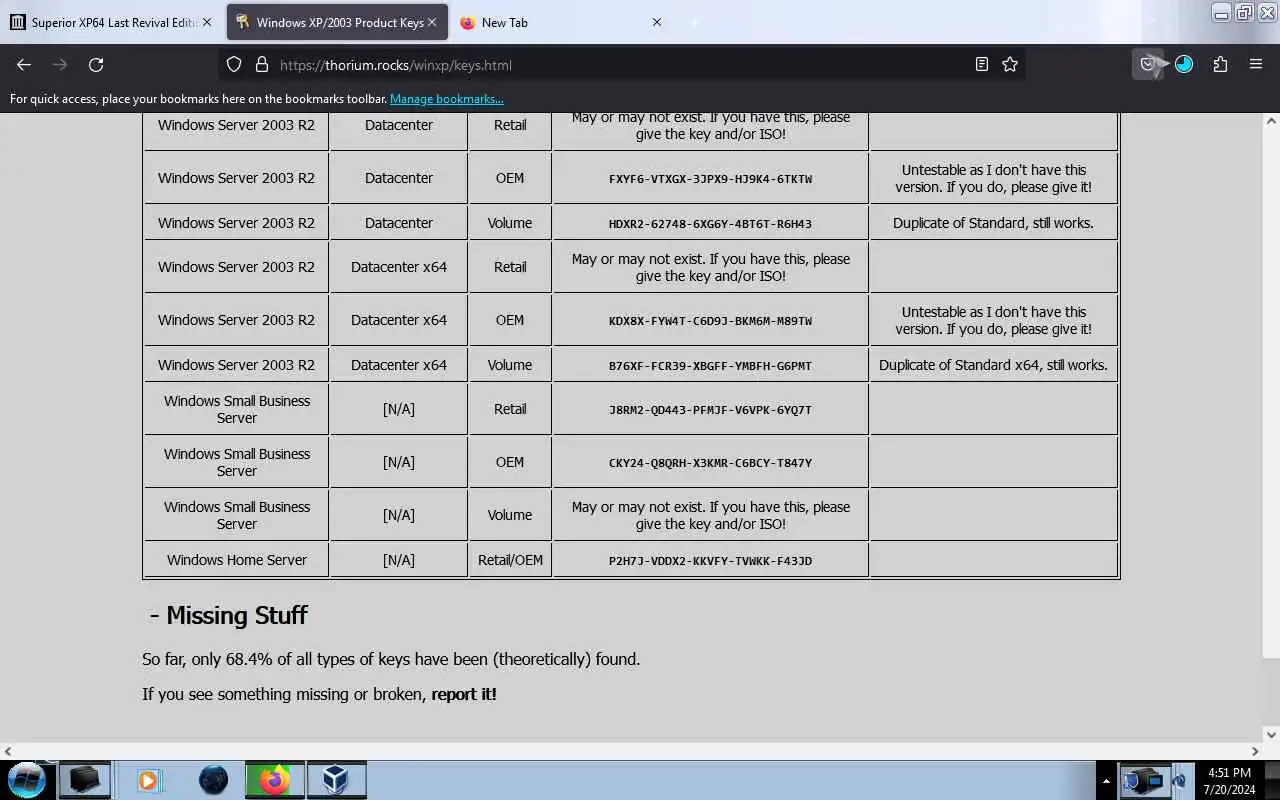Click Untestable note beside the FXYF6 key
Viewport: 1280px width, 800px height.
coord(993,178)
